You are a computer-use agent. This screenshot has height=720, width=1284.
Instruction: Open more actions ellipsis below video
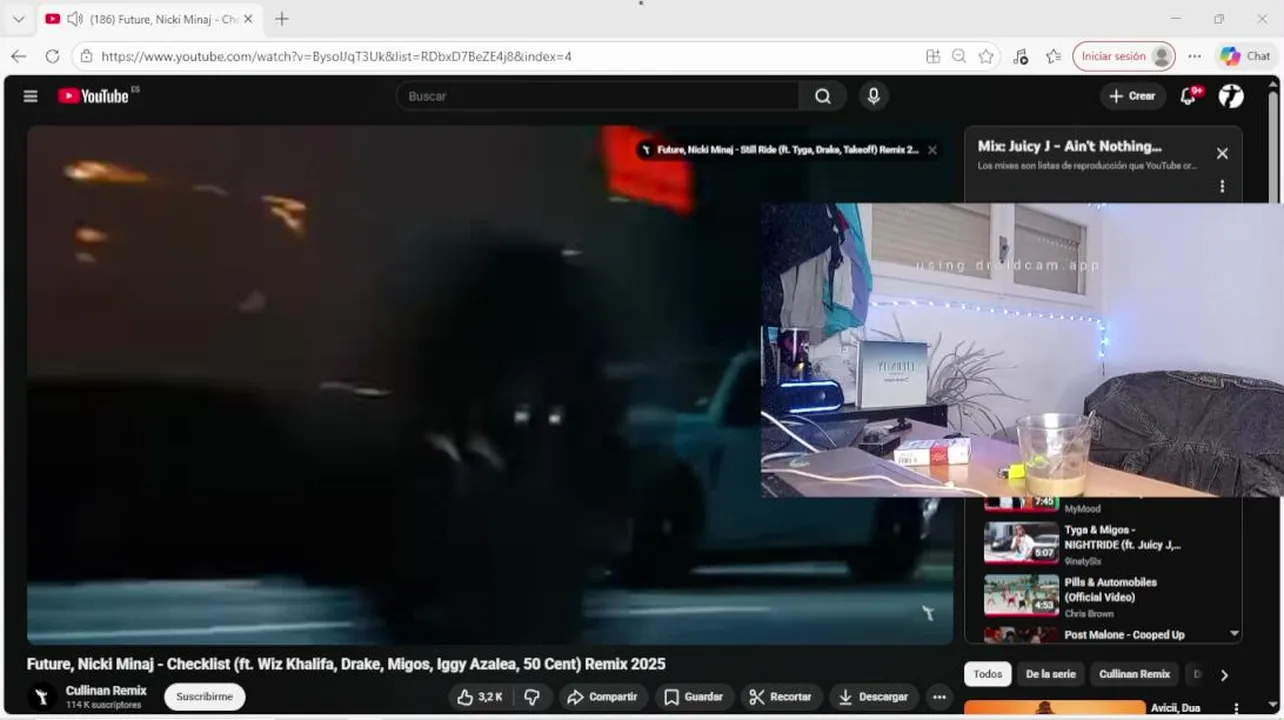tap(939, 697)
